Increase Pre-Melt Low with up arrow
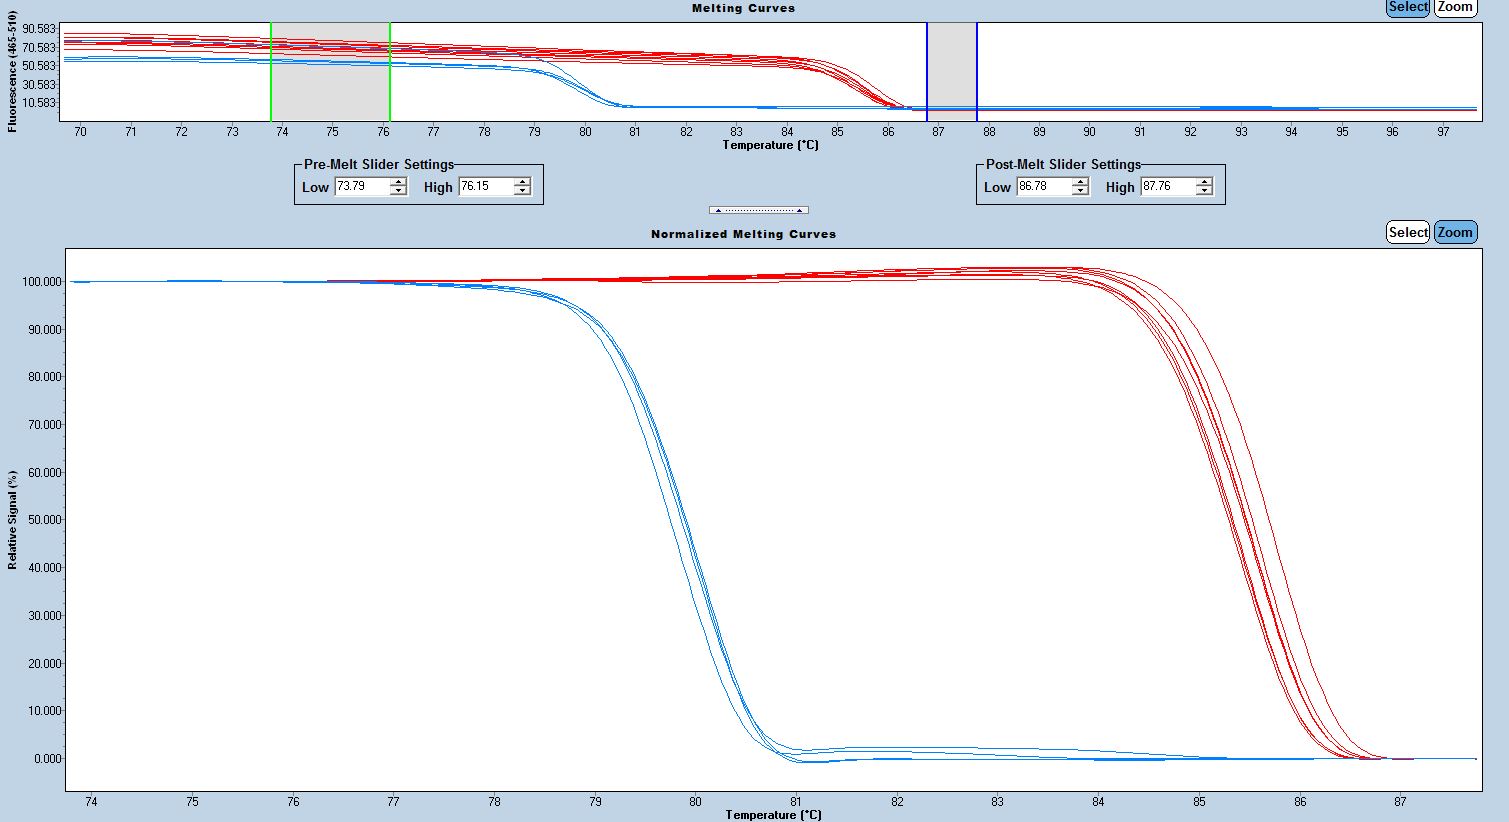 (x=398, y=182)
